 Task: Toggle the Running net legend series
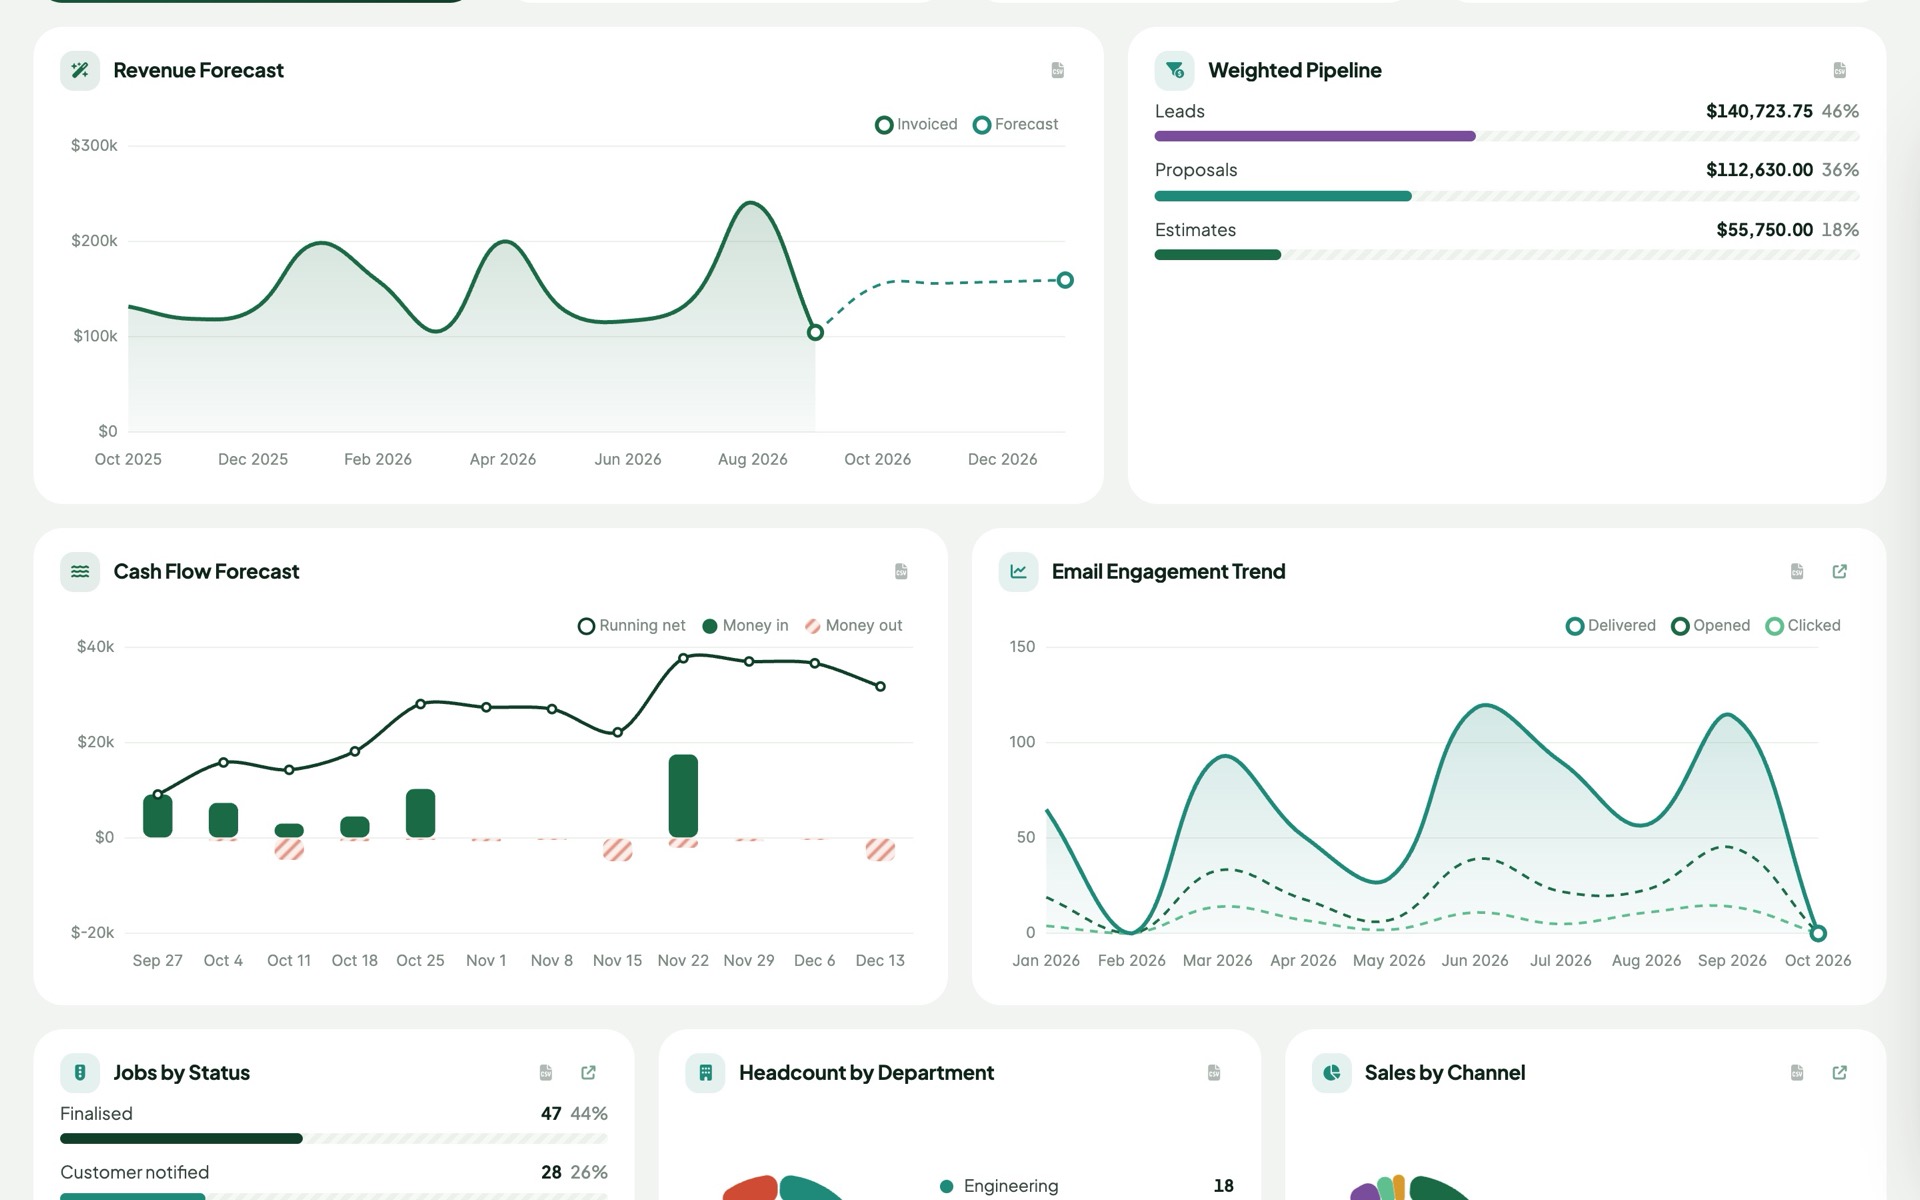pos(632,625)
